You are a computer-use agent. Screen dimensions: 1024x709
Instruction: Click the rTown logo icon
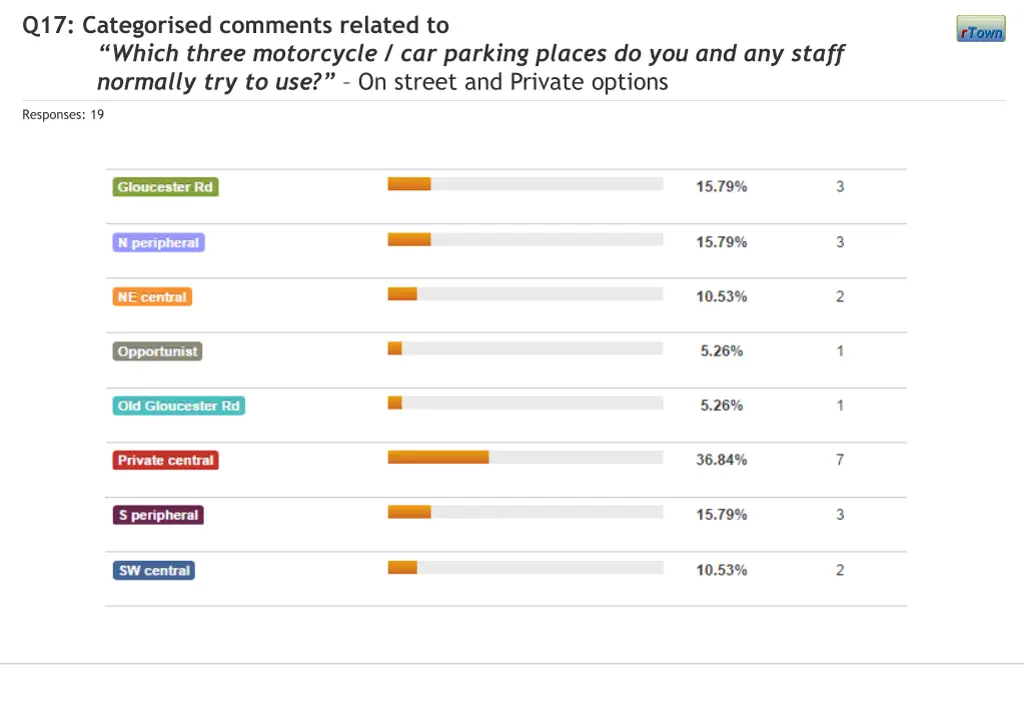coord(980,30)
